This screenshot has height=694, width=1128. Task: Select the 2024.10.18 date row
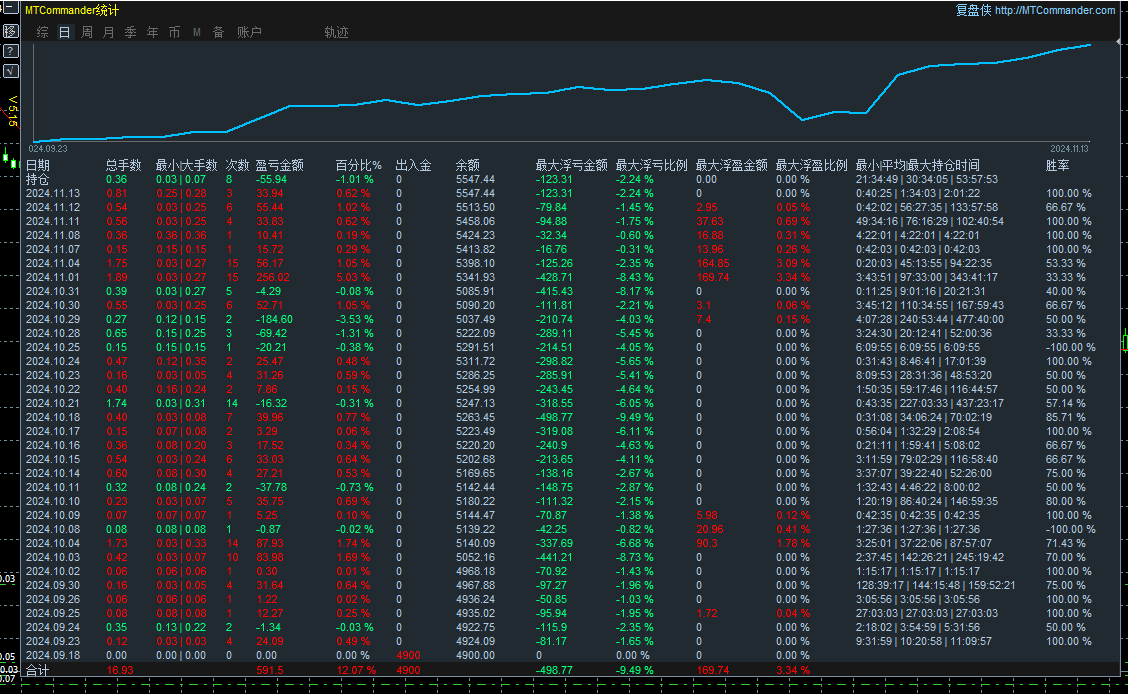point(53,417)
